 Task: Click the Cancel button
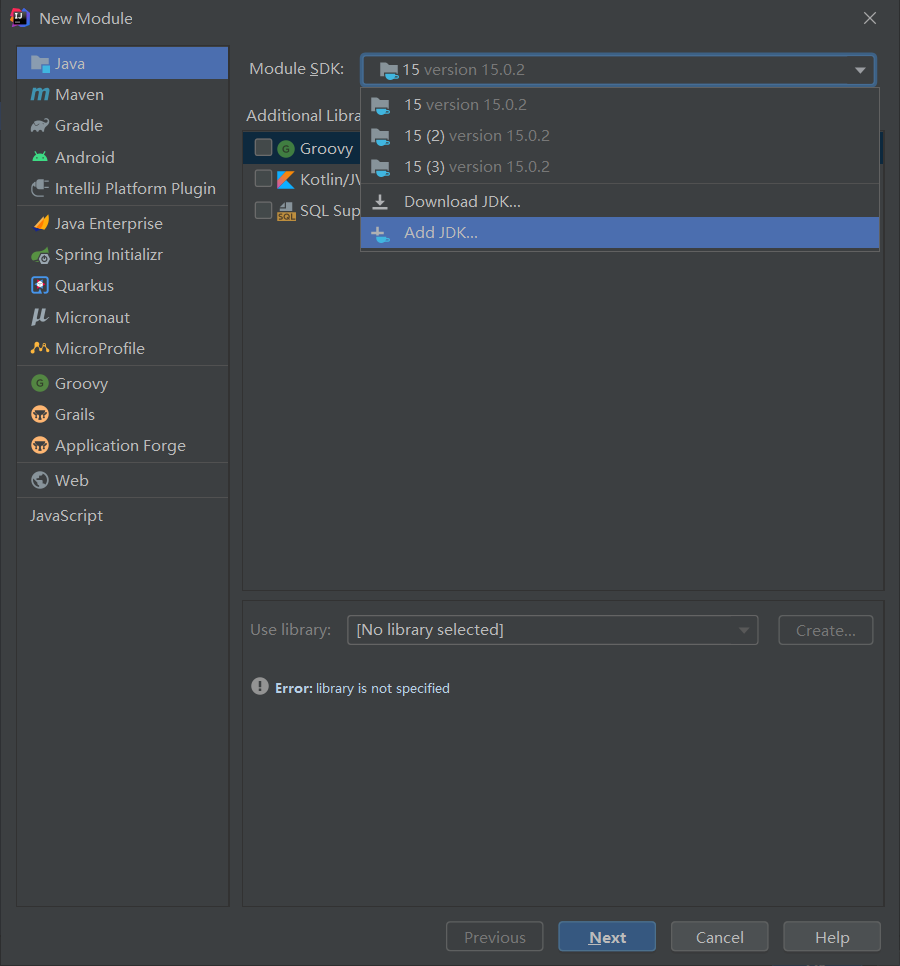tap(720, 937)
